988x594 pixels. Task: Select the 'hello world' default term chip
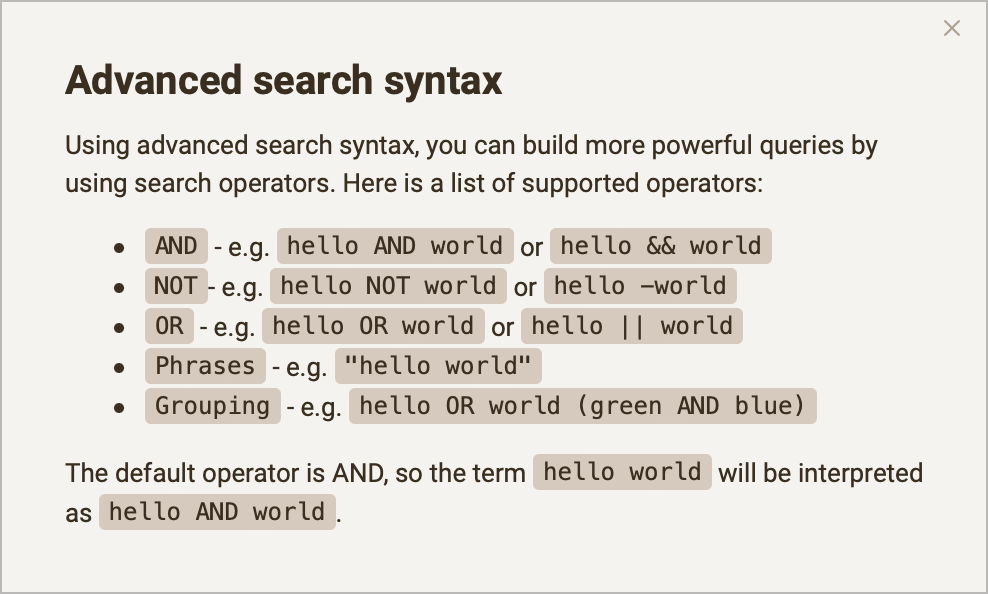pos(622,472)
